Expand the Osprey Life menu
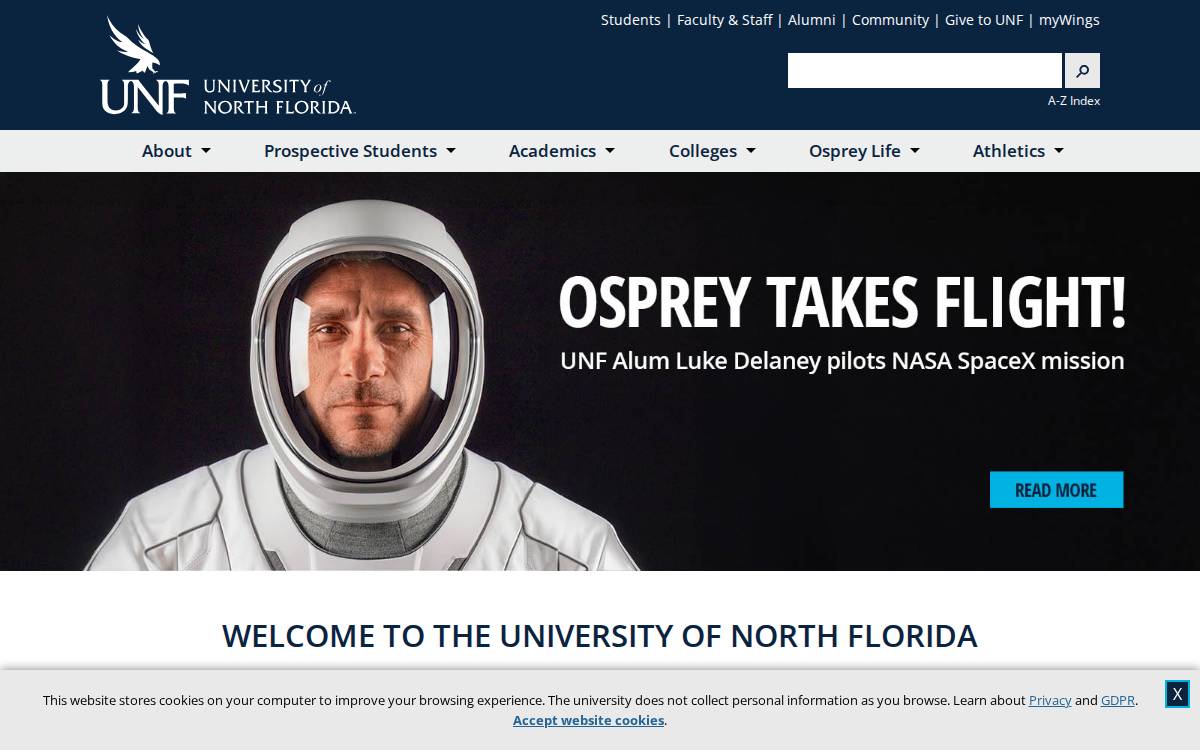Image resolution: width=1200 pixels, height=750 pixels. click(x=864, y=151)
